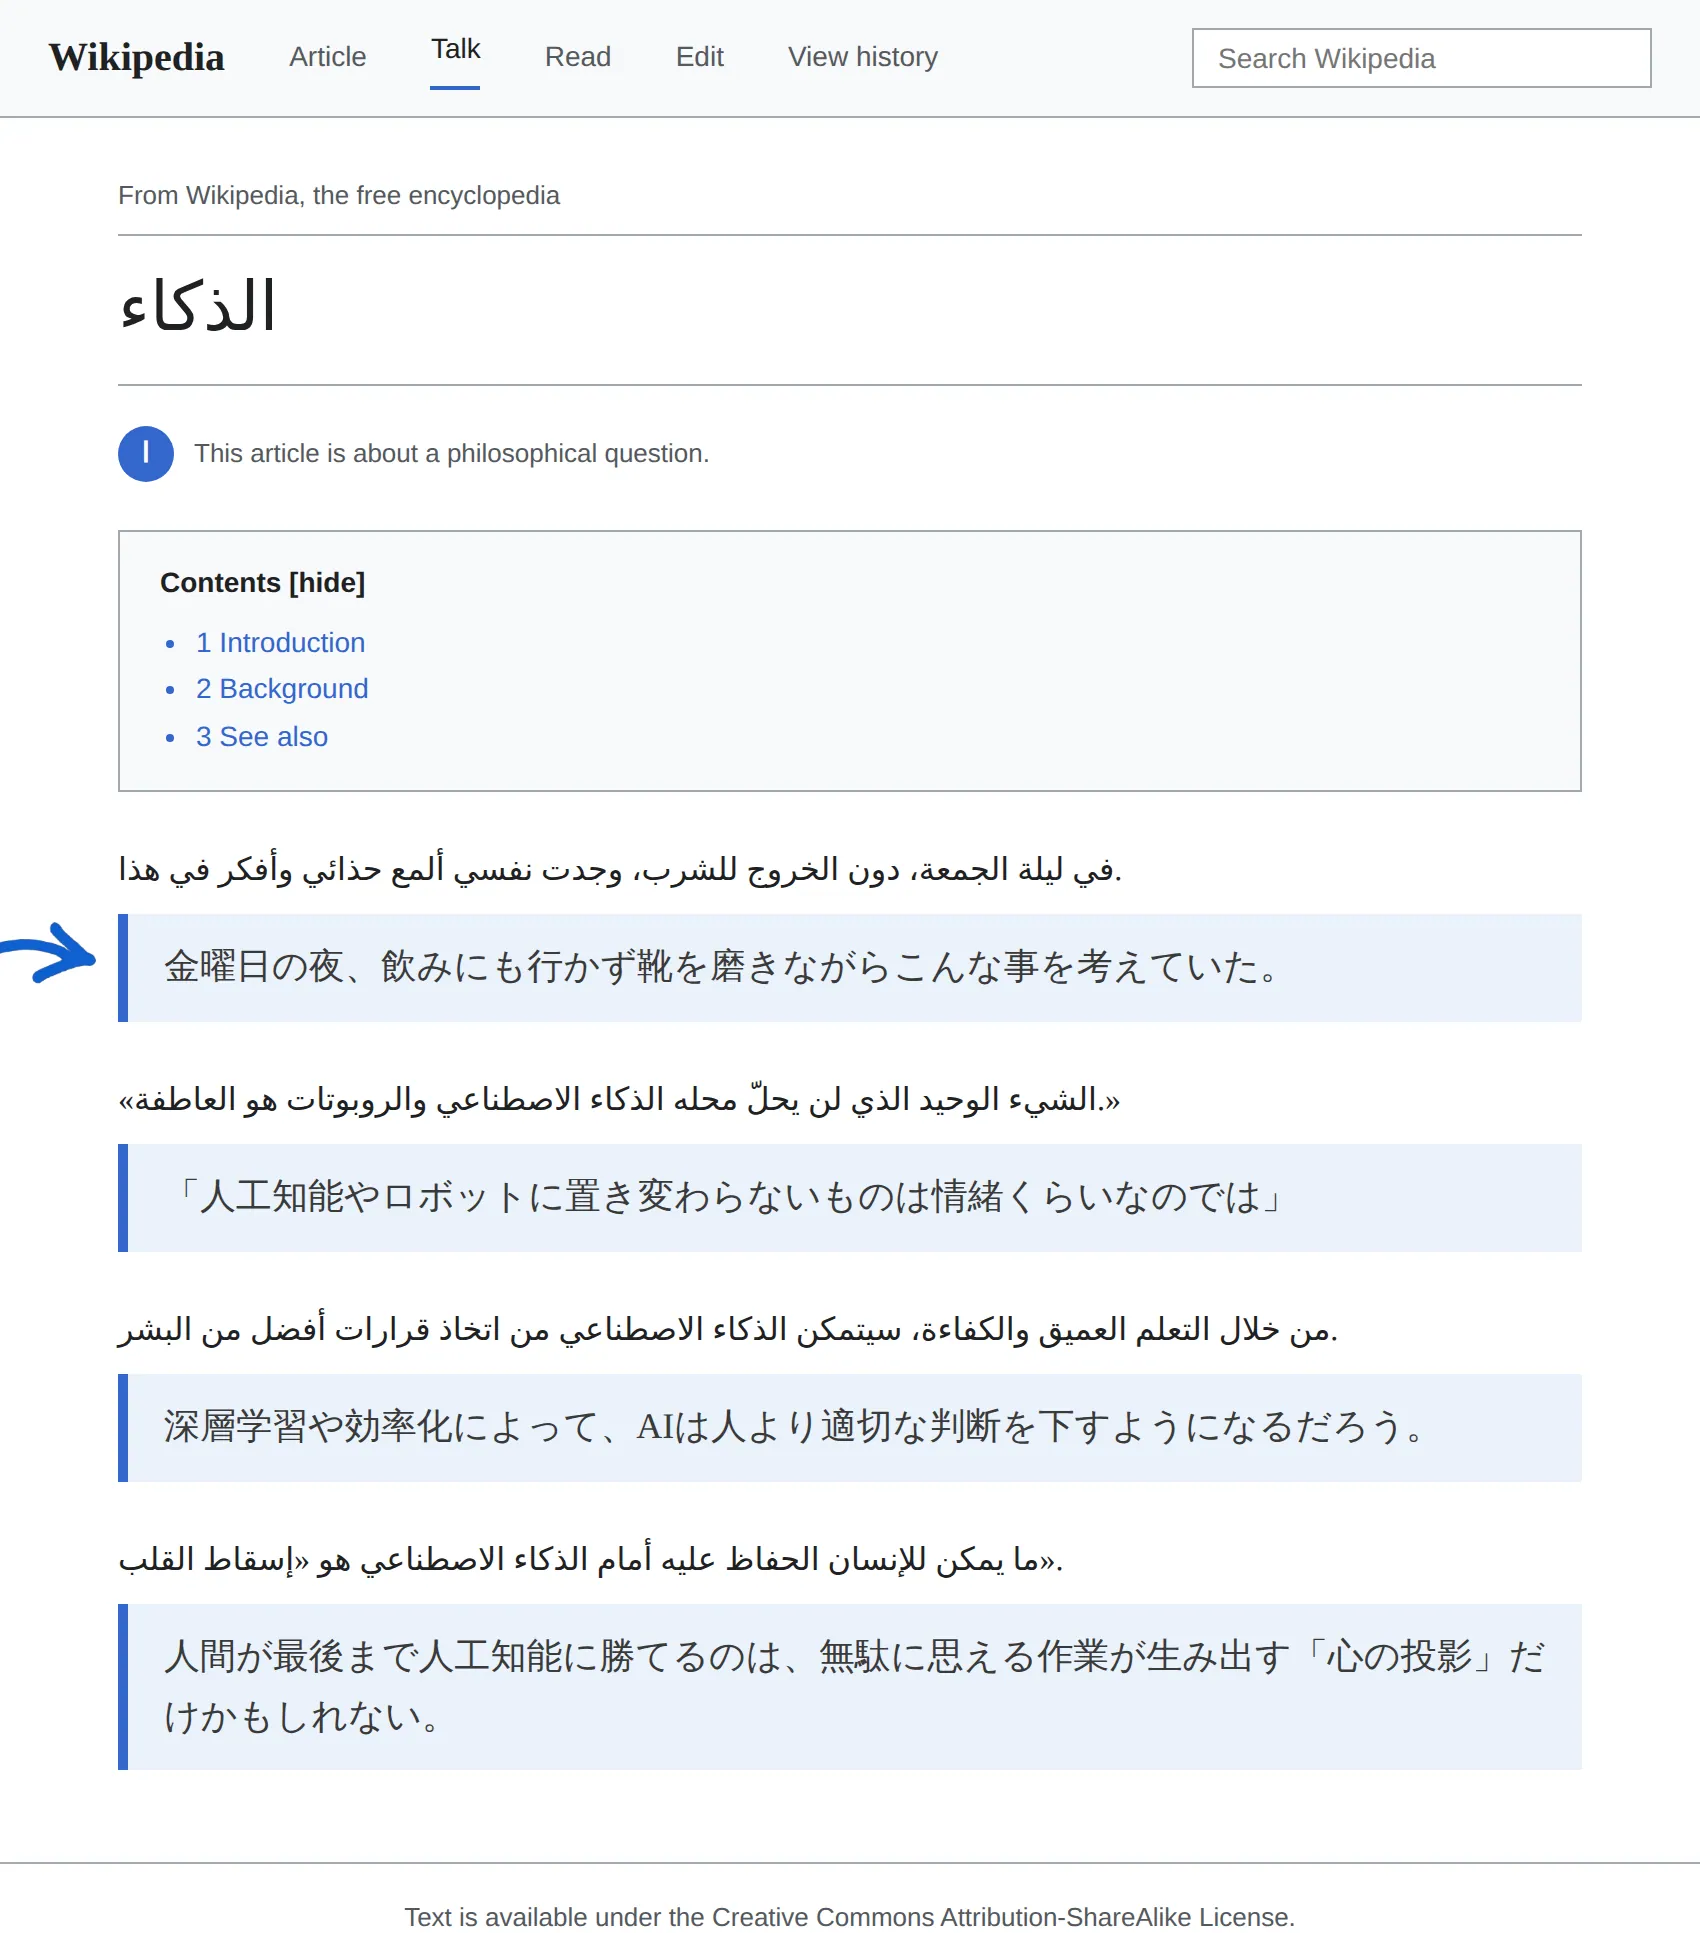Click the notice 'This article is about a philosophical question.'

[451, 454]
